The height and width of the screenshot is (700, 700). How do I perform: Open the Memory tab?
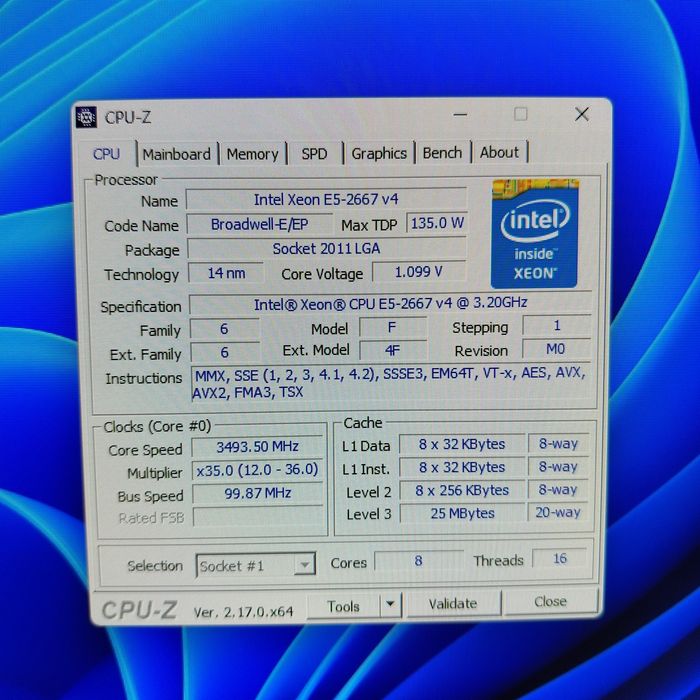[252, 154]
